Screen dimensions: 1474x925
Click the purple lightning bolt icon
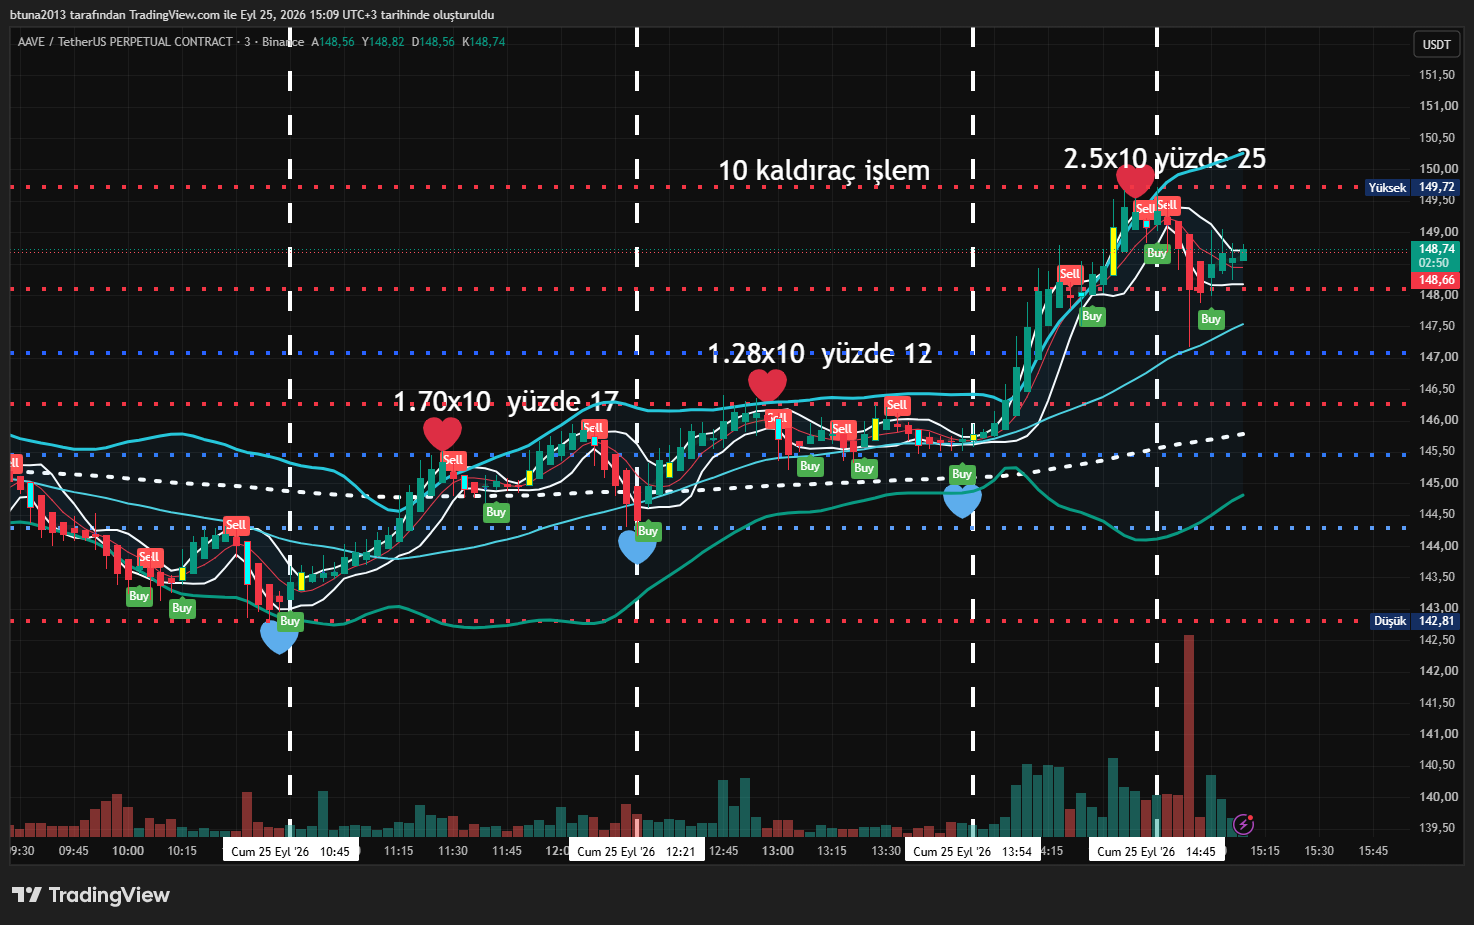click(x=1243, y=824)
